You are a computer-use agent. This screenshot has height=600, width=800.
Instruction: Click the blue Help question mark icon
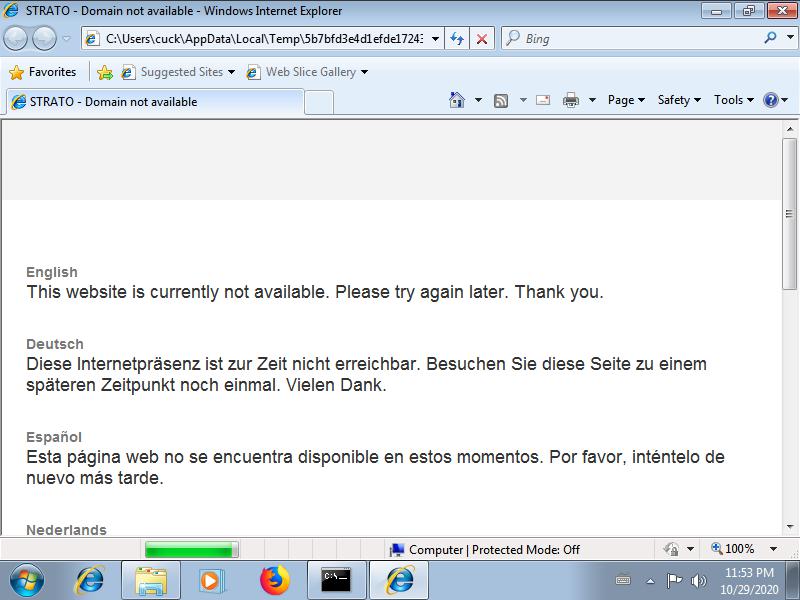pyautogui.click(x=770, y=100)
